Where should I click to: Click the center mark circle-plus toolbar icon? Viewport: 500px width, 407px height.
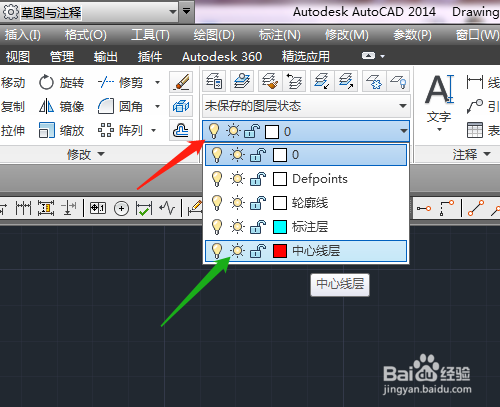(x=121, y=209)
